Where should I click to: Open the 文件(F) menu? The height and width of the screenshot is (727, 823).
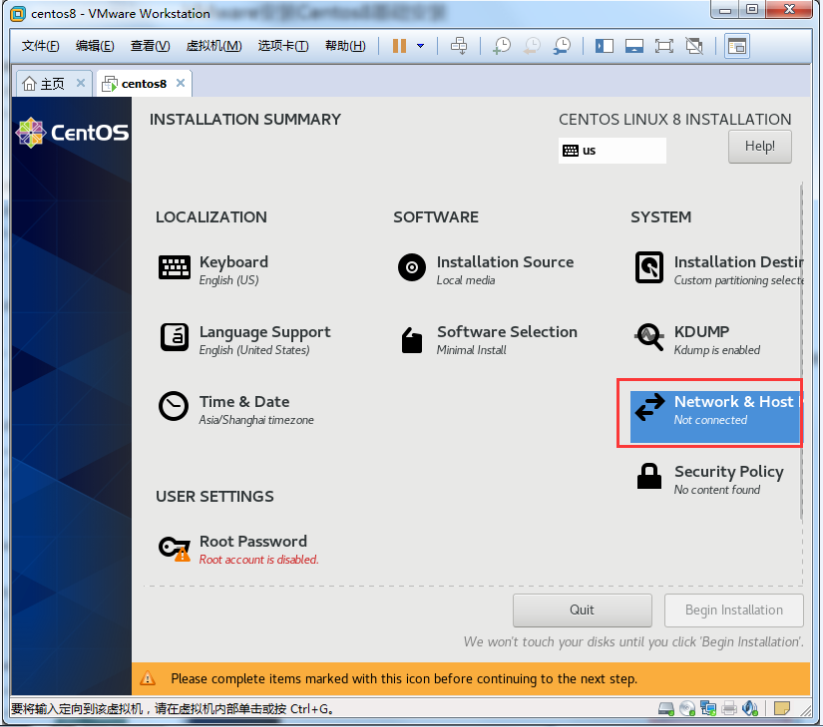click(40, 46)
